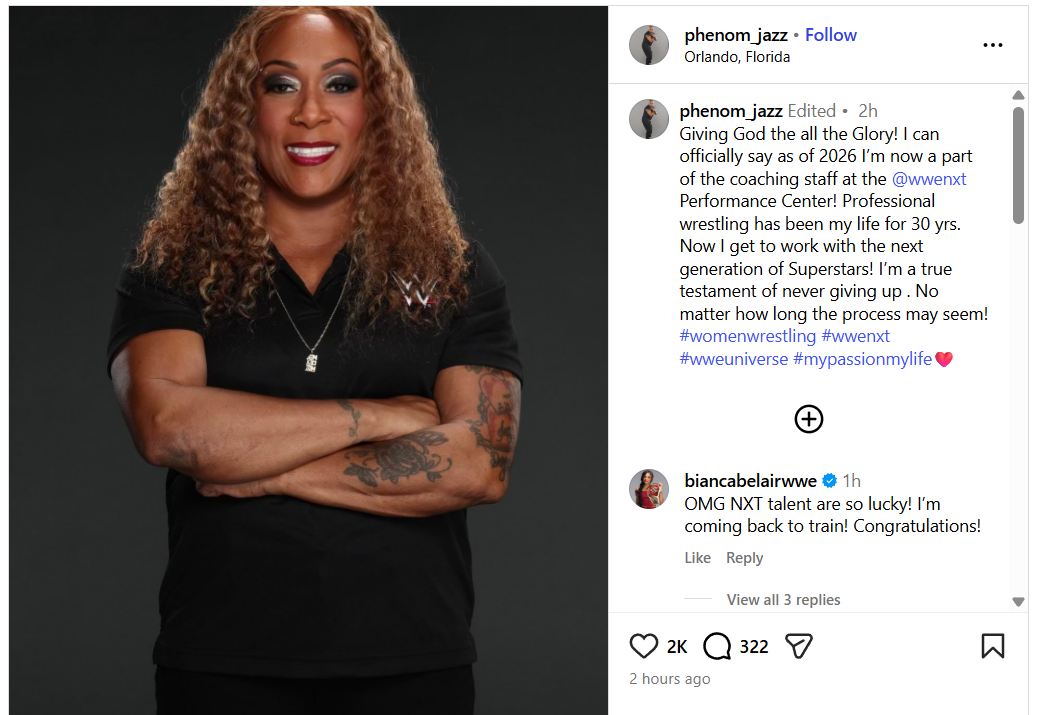The width and height of the screenshot is (1048, 715).
Task: Open the #womenwrestling hashtag
Action: point(748,336)
